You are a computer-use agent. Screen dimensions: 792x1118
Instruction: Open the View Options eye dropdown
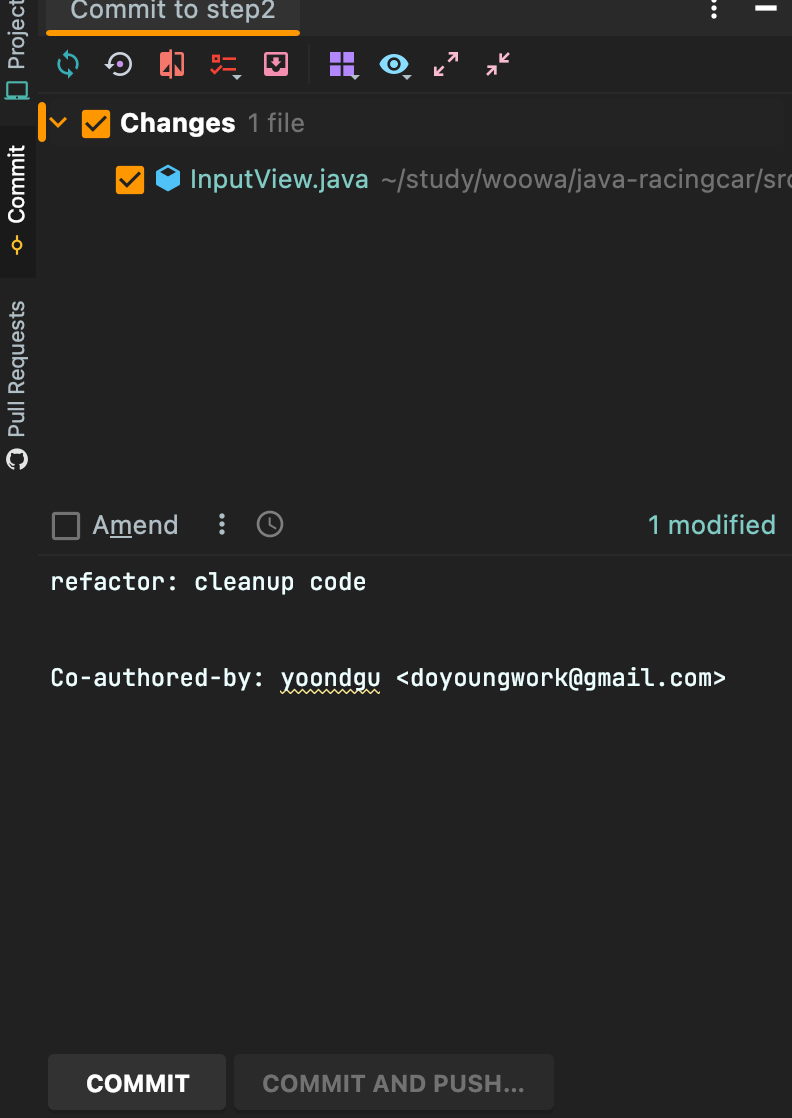[394, 65]
